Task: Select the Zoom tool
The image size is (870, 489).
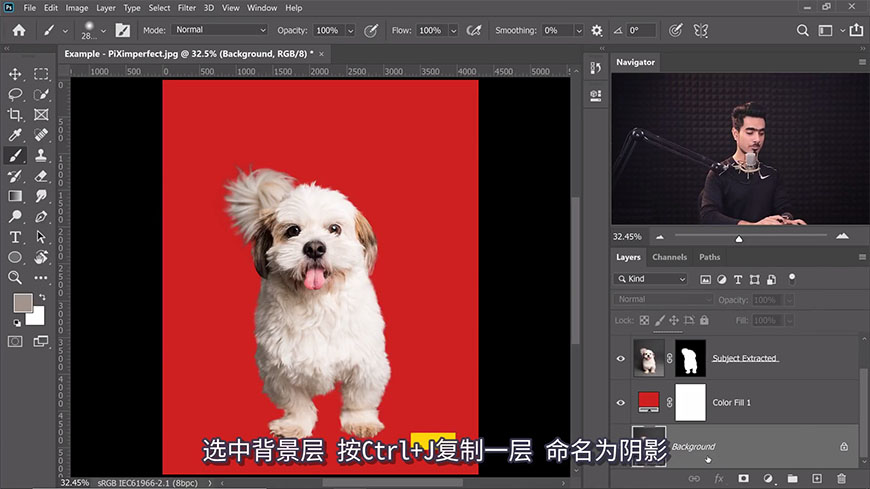Action: [x=15, y=278]
